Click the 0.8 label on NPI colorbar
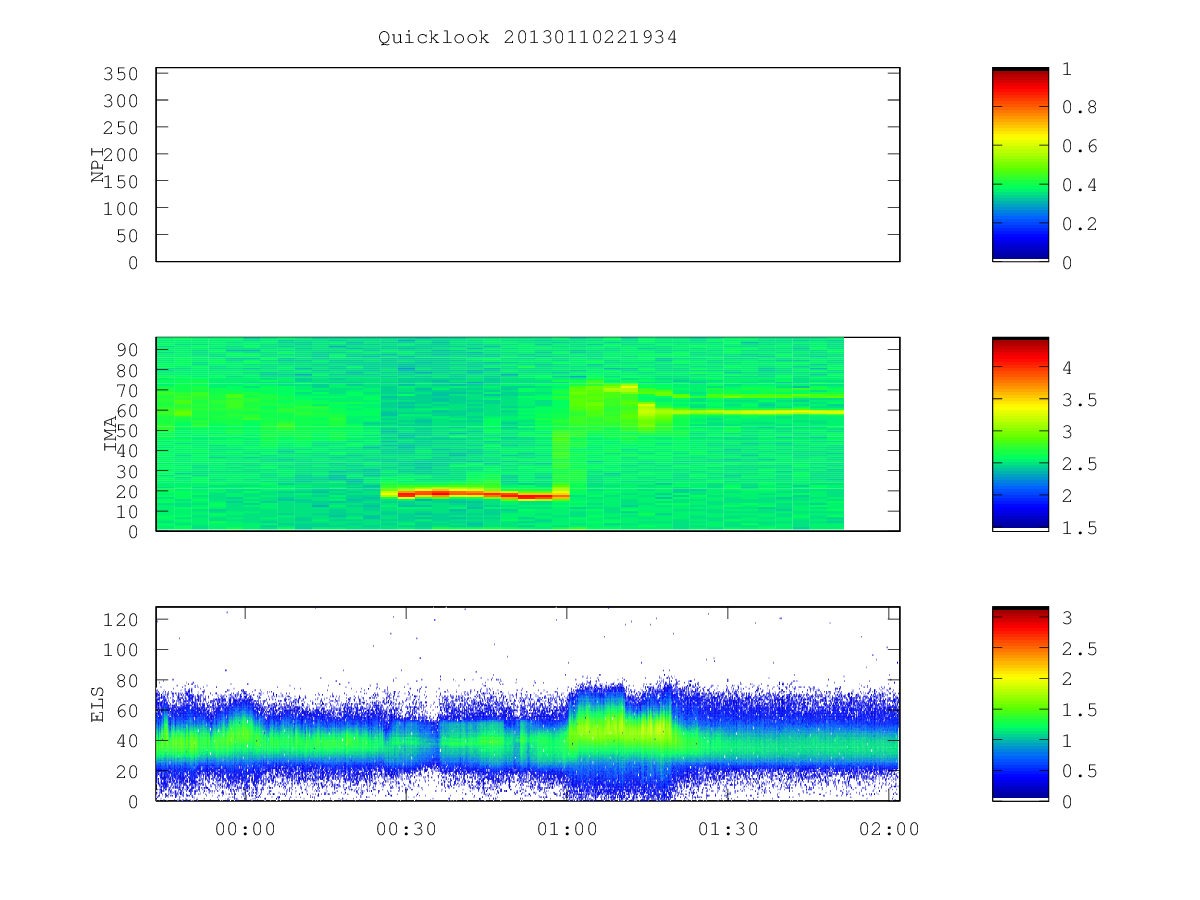 point(1079,108)
